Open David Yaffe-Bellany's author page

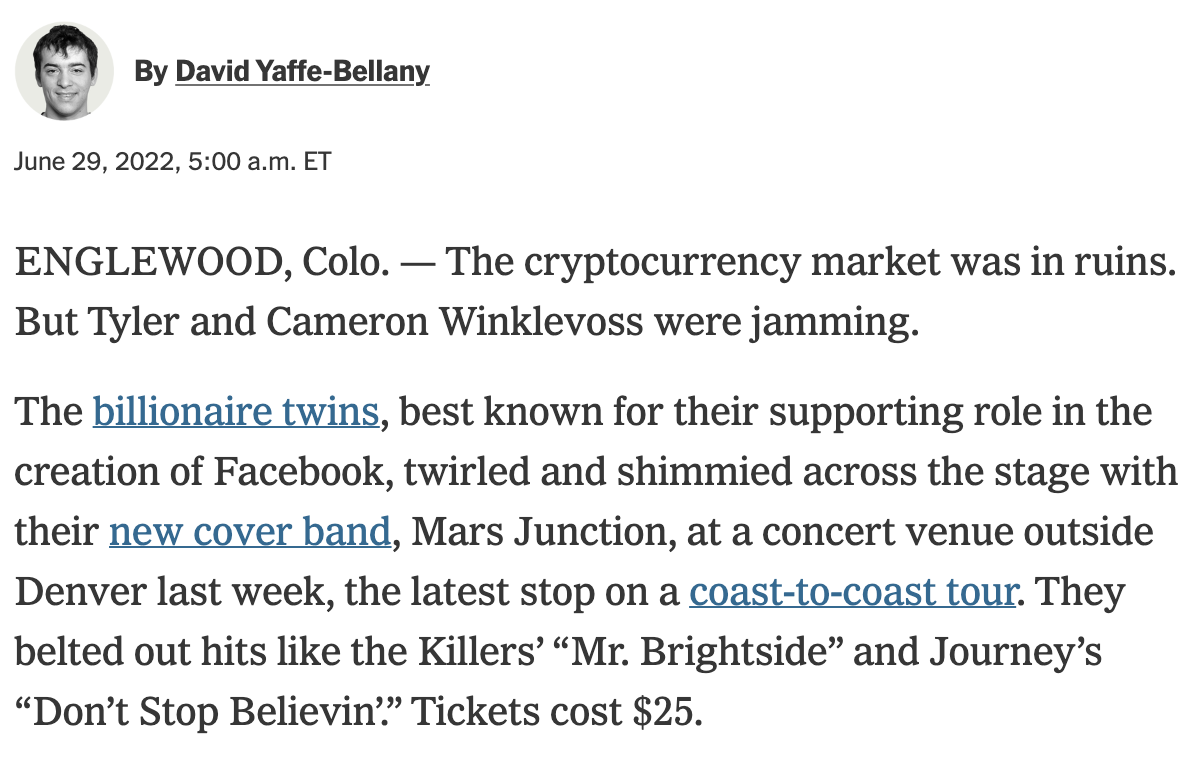302,72
